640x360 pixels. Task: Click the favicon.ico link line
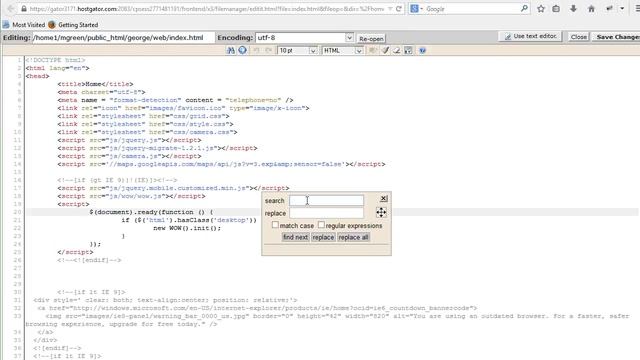(x=183, y=108)
